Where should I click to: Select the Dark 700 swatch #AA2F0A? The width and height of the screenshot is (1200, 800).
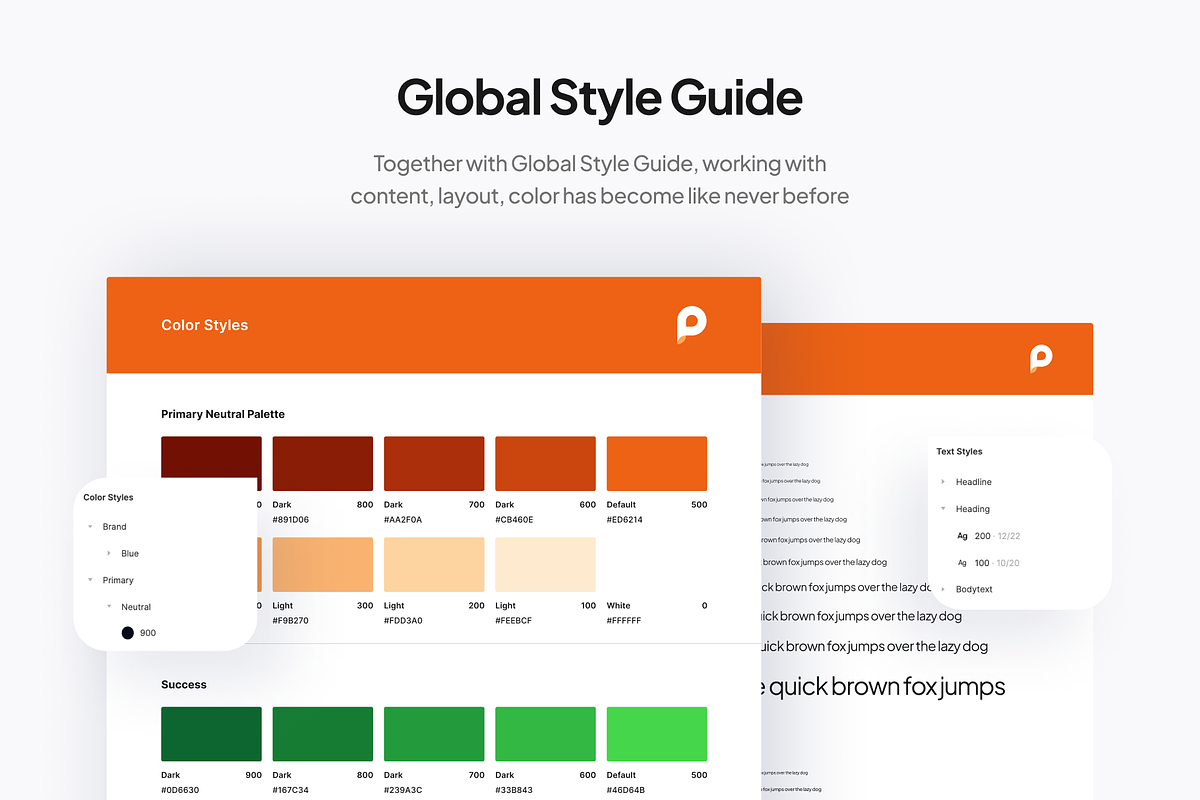click(x=434, y=463)
